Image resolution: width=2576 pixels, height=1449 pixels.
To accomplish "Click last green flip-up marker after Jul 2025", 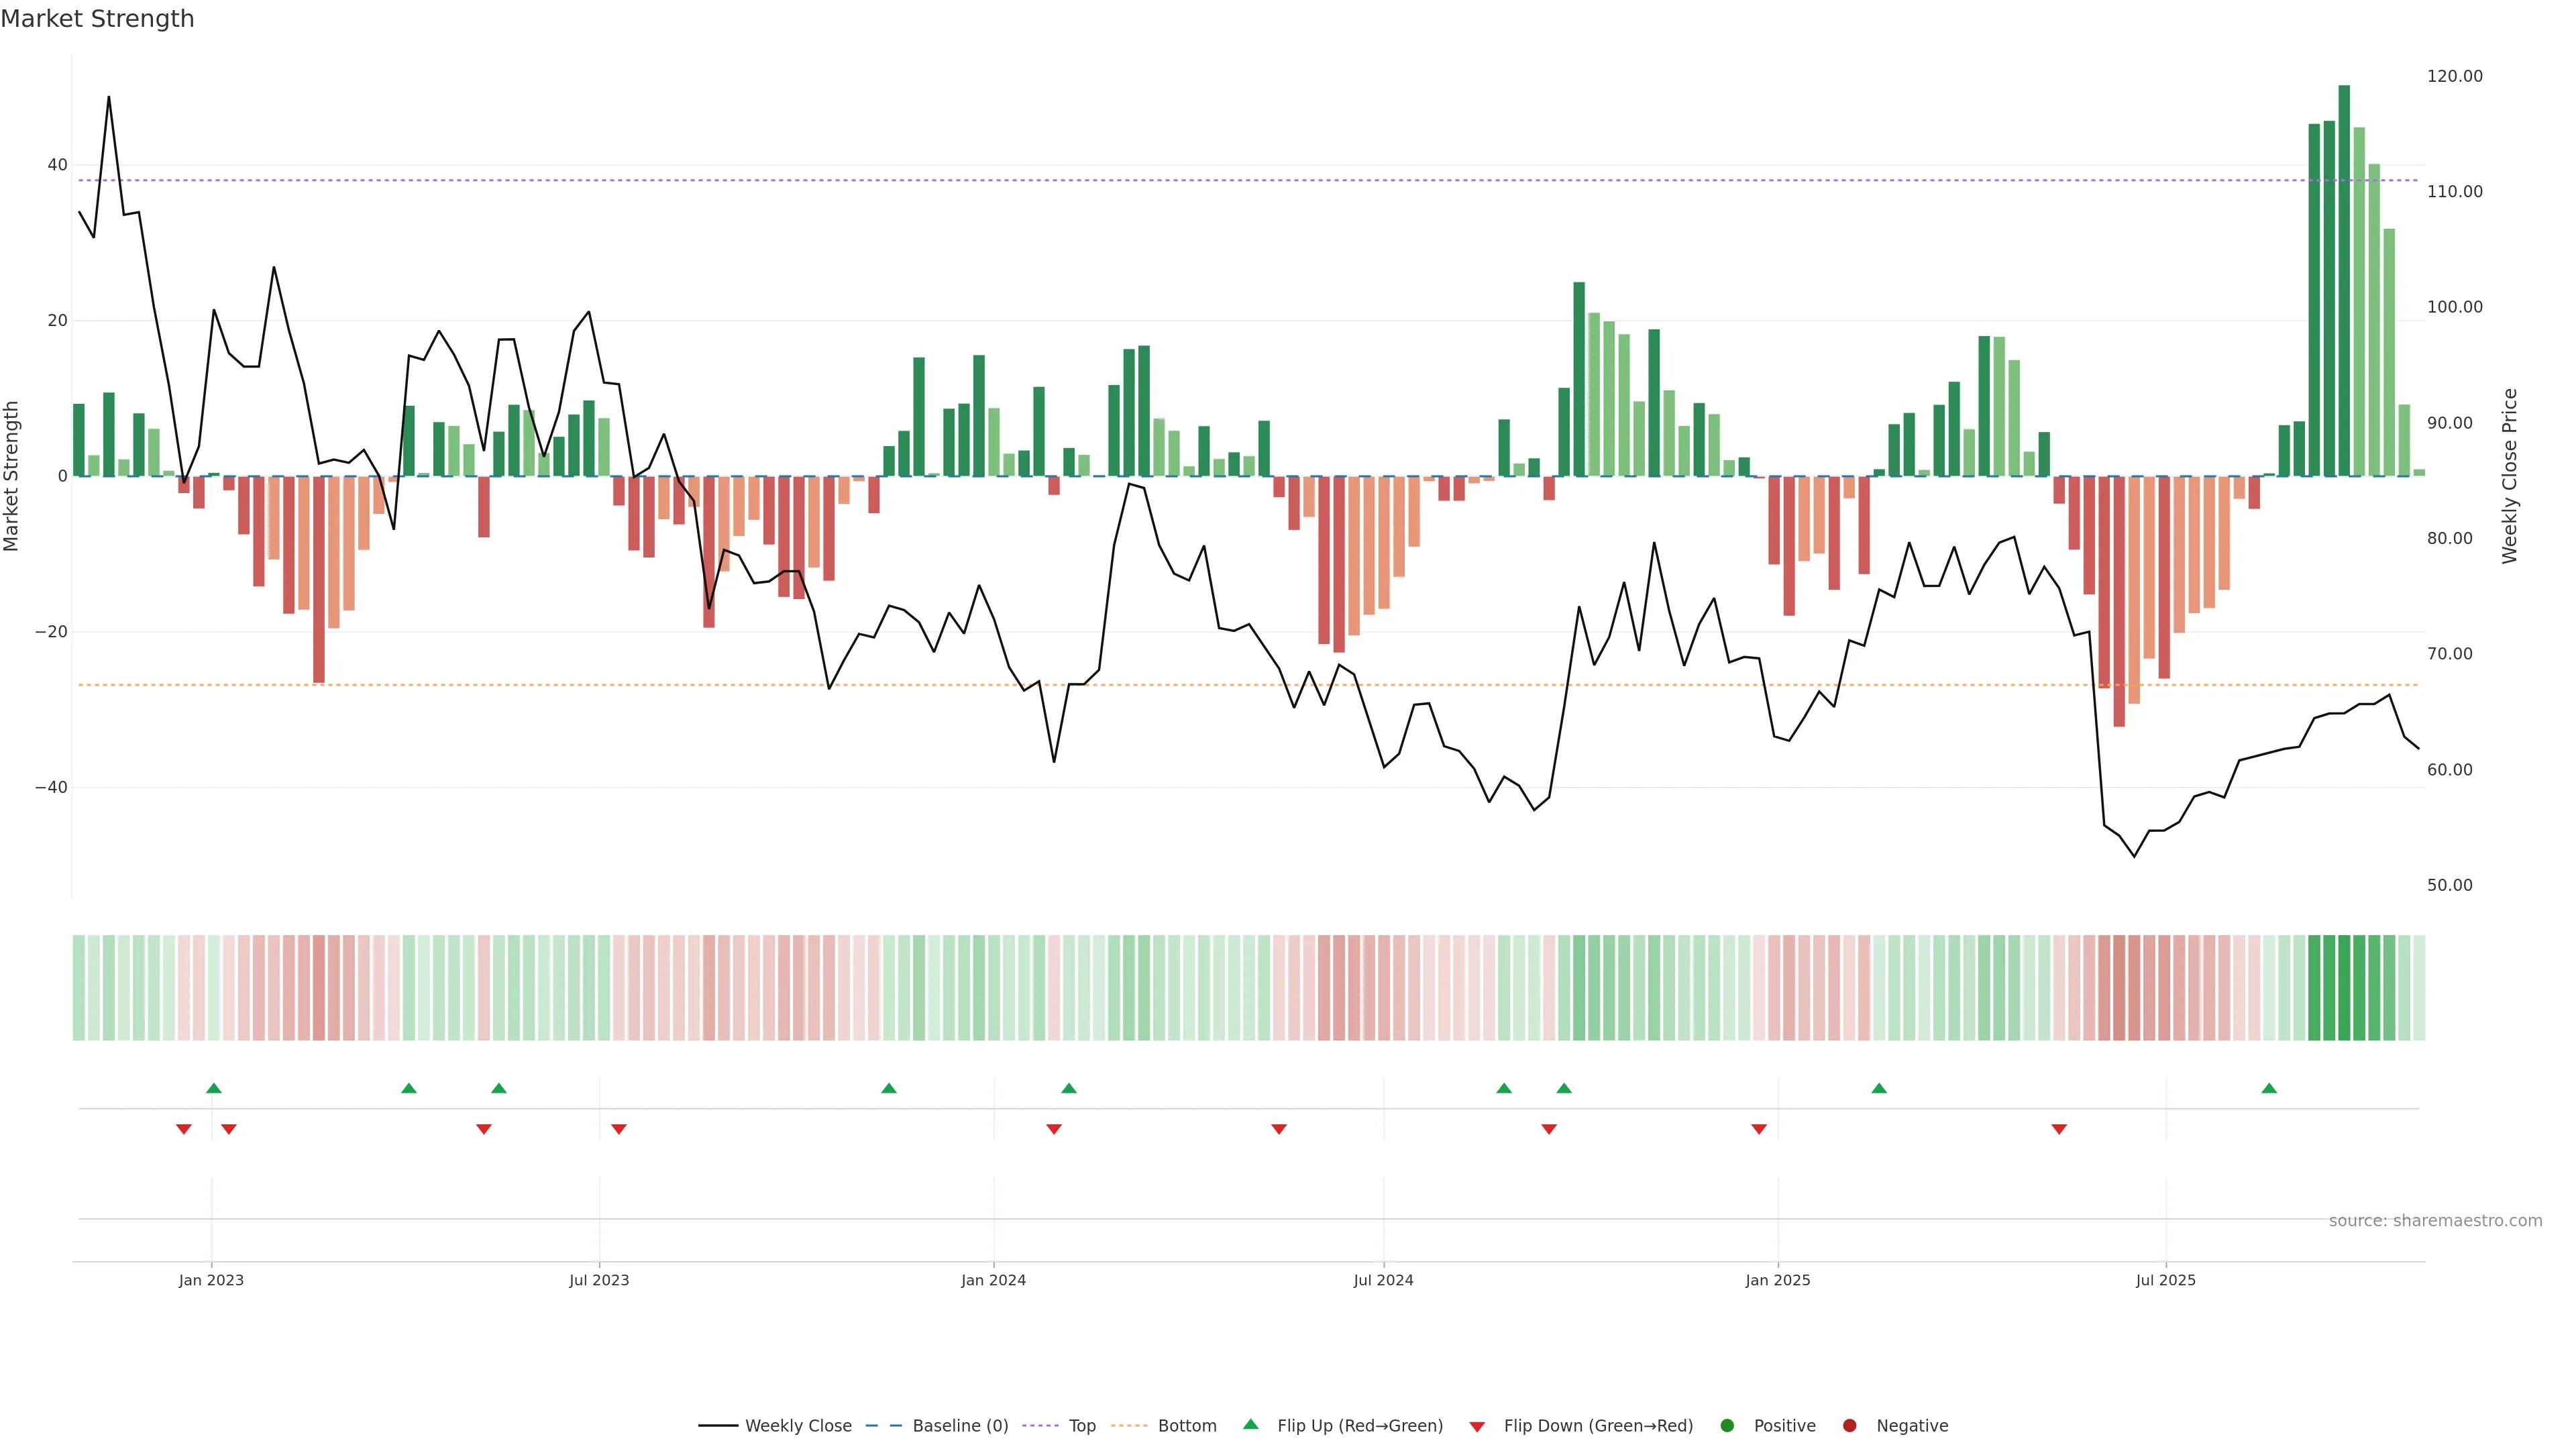I will (x=2269, y=1088).
